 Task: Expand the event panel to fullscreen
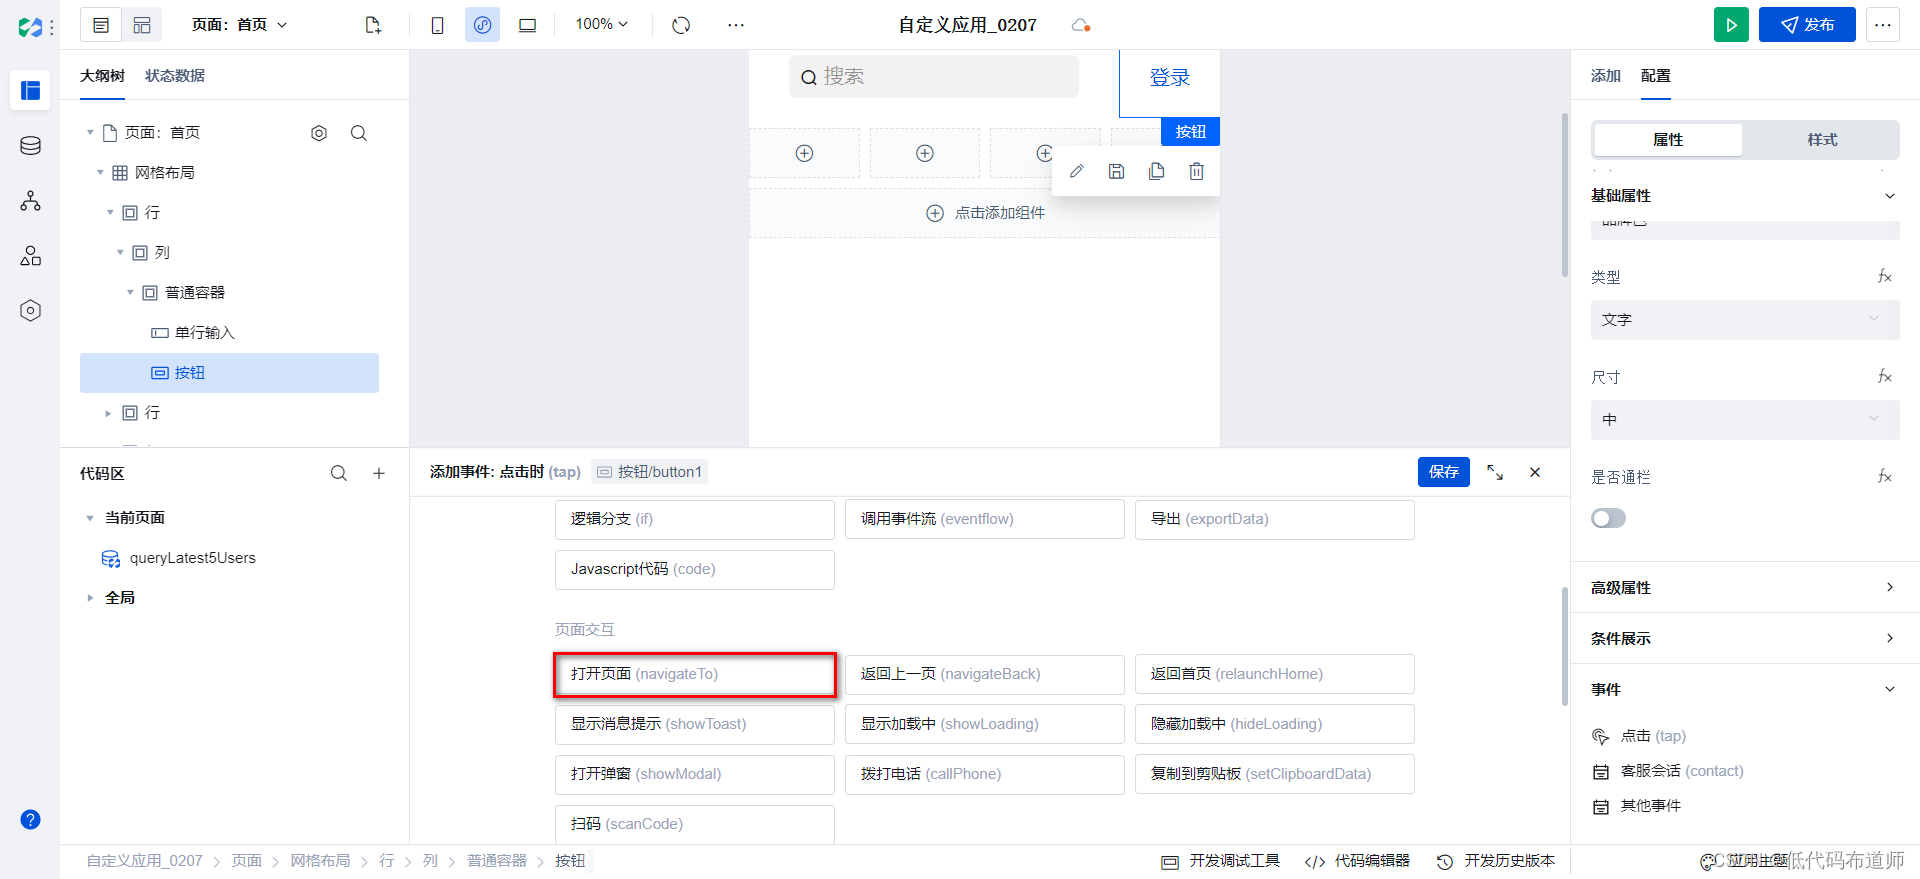pyautogui.click(x=1495, y=472)
